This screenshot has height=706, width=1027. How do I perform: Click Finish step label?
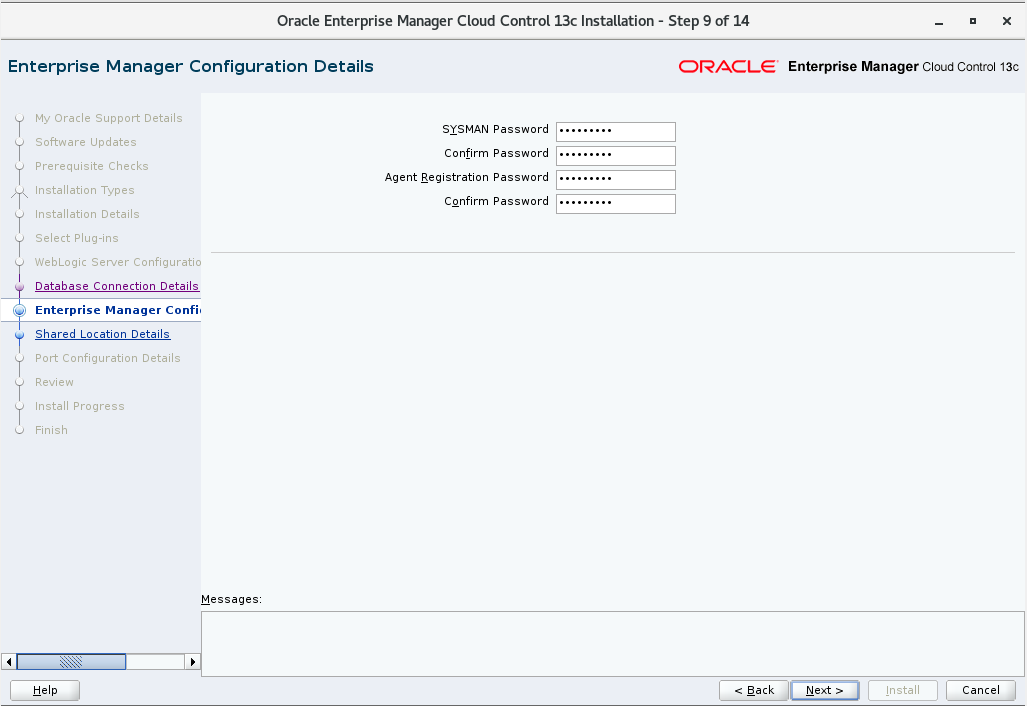point(51,430)
